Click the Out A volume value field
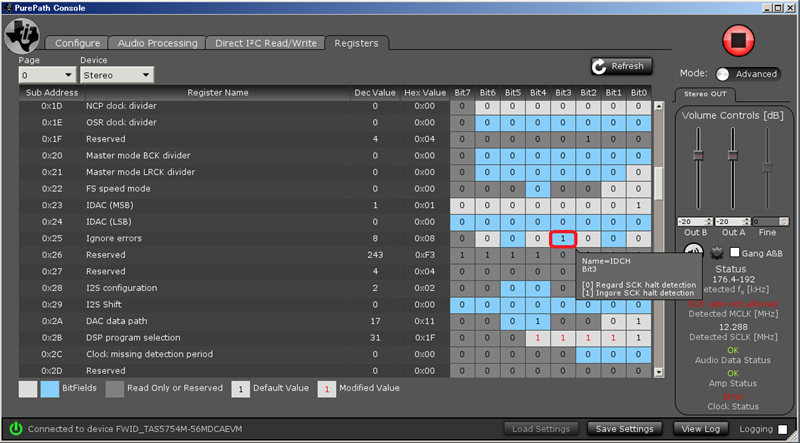The width and height of the screenshot is (800, 443). coord(728,222)
